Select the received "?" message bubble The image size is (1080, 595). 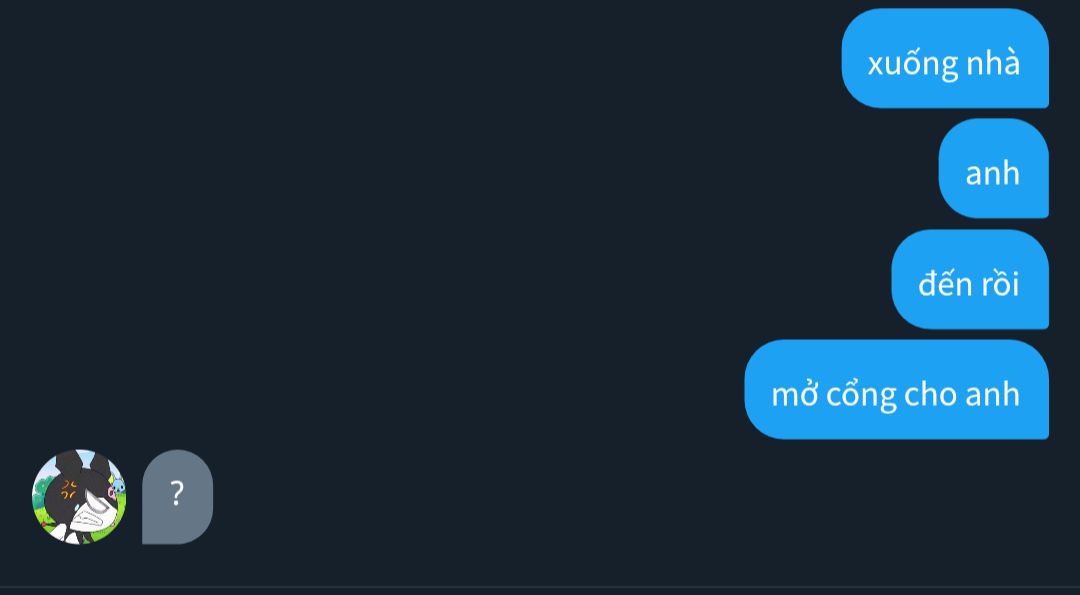pyautogui.click(x=178, y=497)
